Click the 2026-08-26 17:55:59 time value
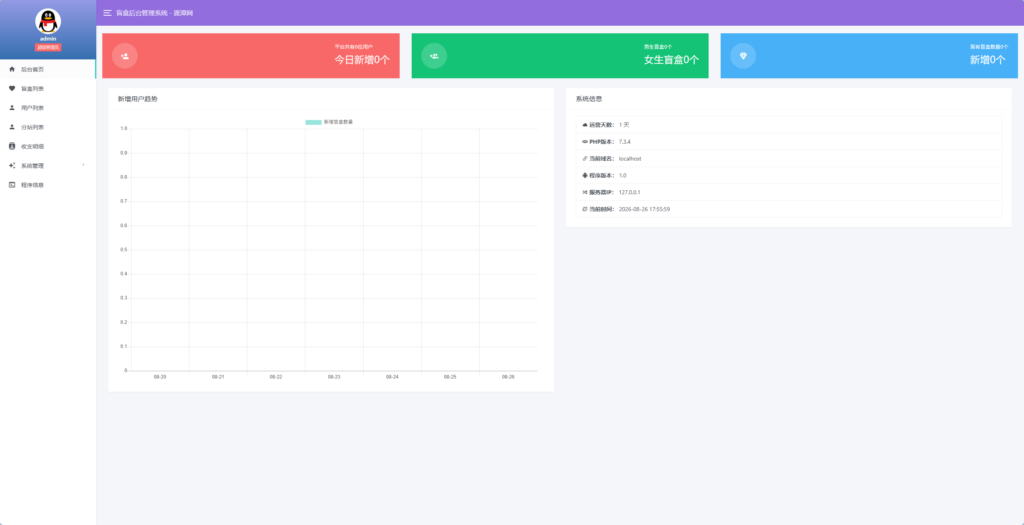 coord(645,210)
